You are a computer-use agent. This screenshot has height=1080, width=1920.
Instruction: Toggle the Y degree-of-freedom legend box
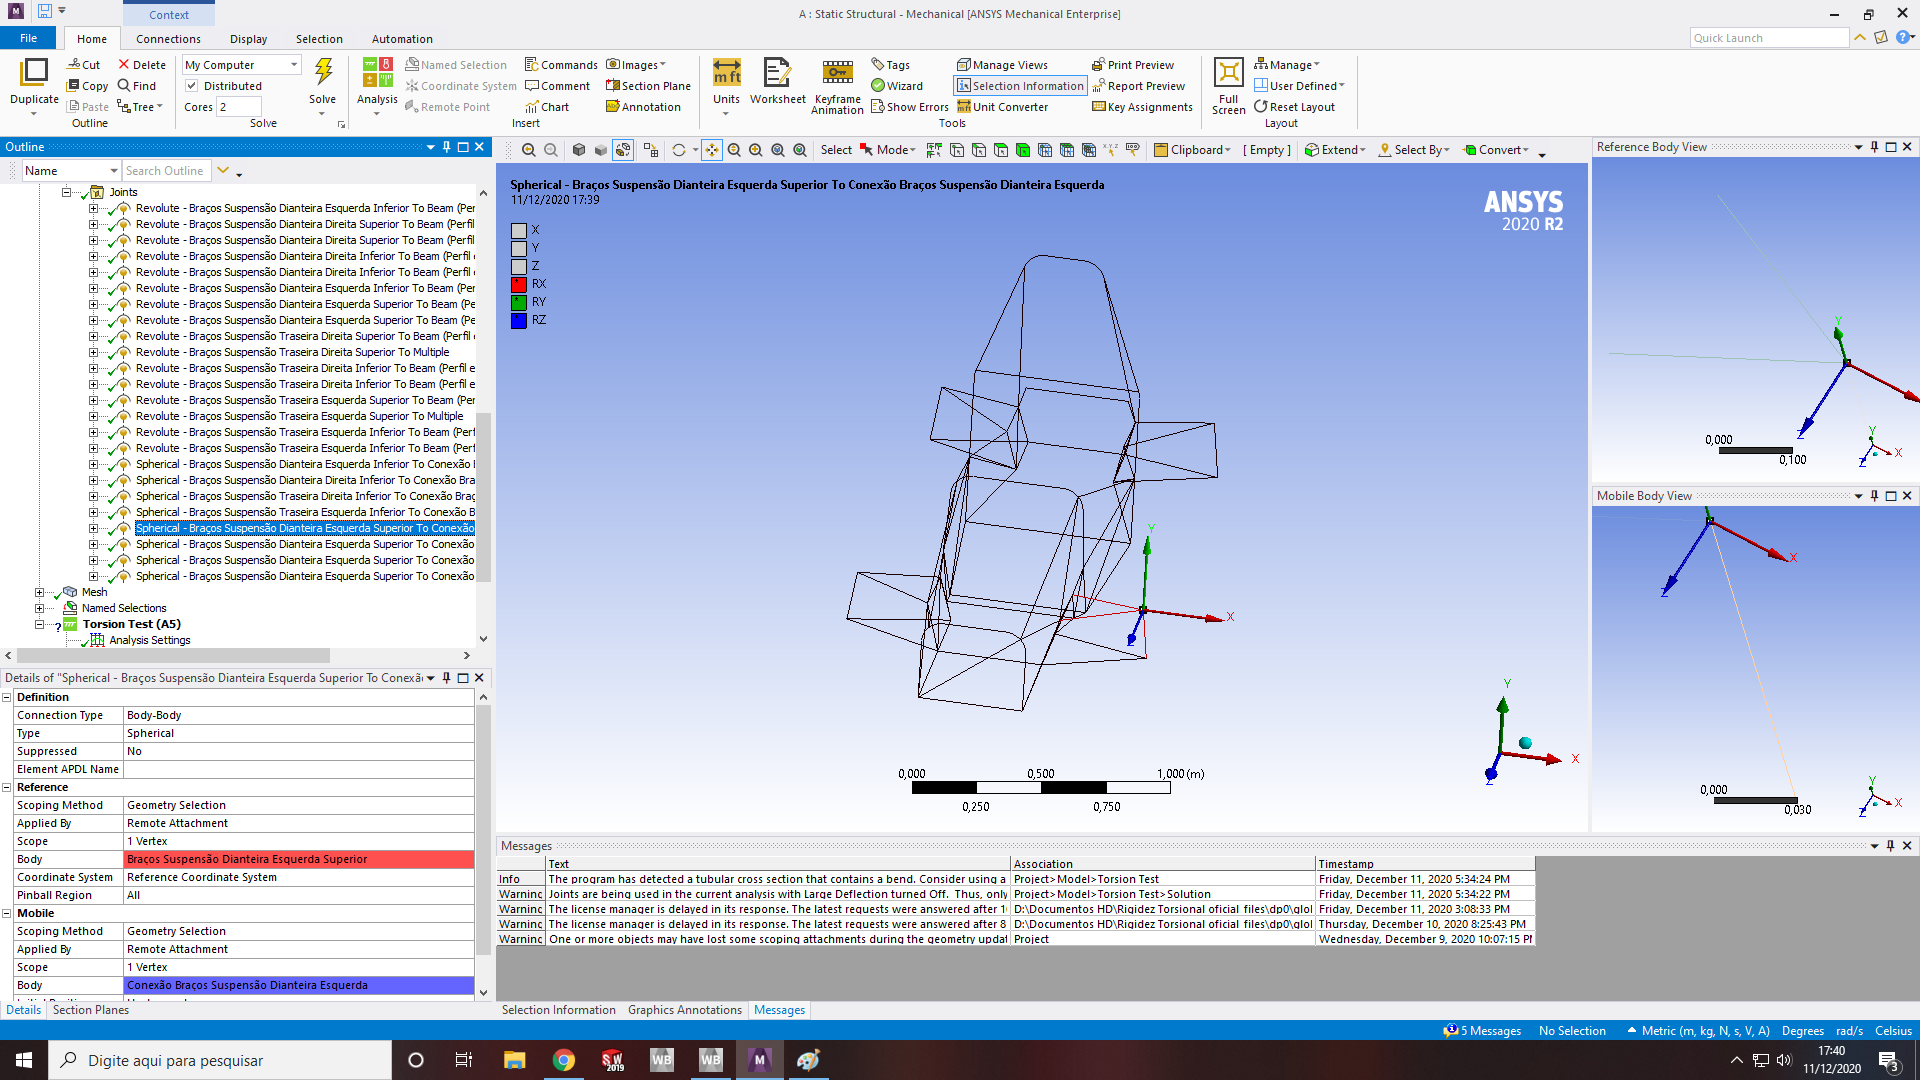click(x=519, y=248)
